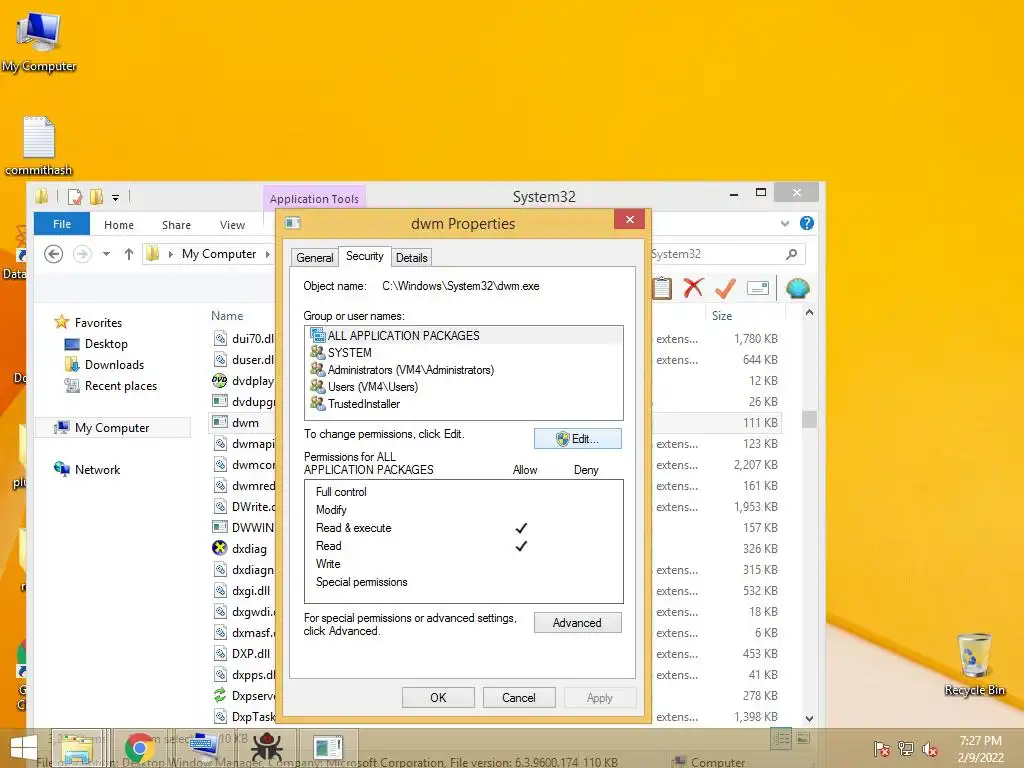This screenshot has height=768, width=1024.
Task: Click the clock in the system tray
Action: coord(980,749)
